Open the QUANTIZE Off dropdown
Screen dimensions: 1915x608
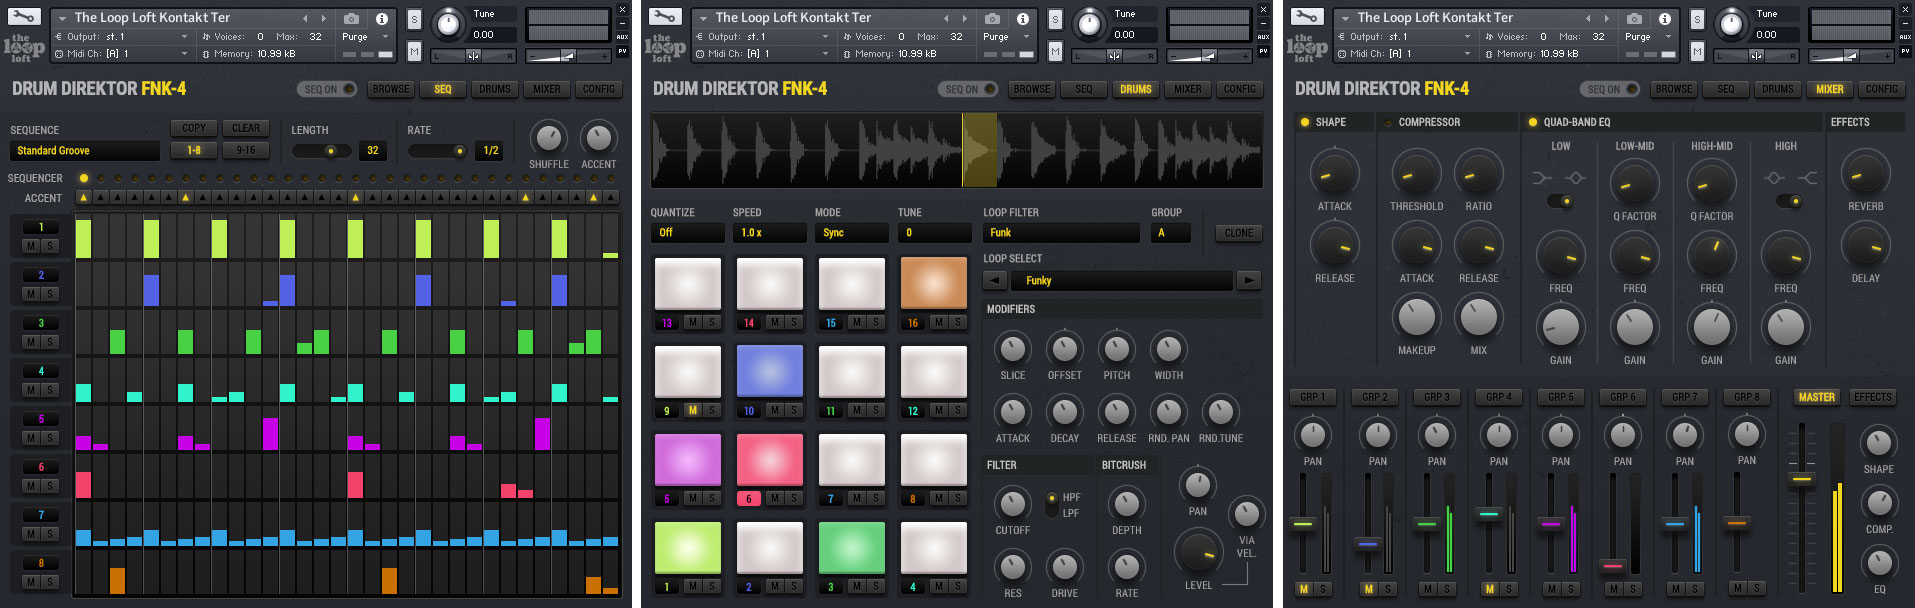point(687,233)
